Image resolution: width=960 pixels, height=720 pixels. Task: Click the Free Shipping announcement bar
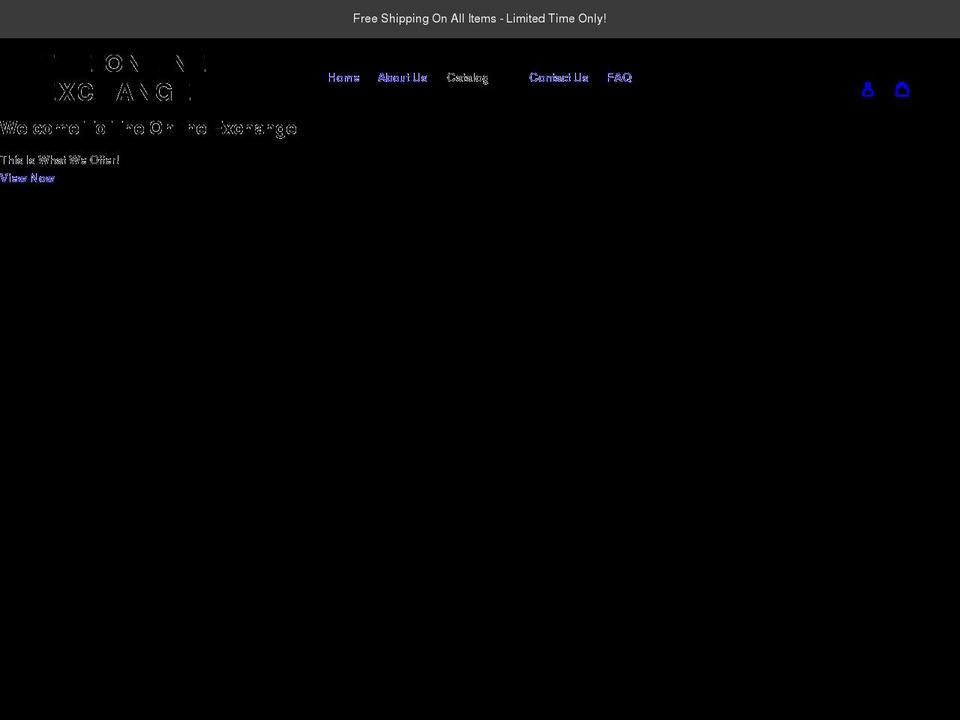480,19
